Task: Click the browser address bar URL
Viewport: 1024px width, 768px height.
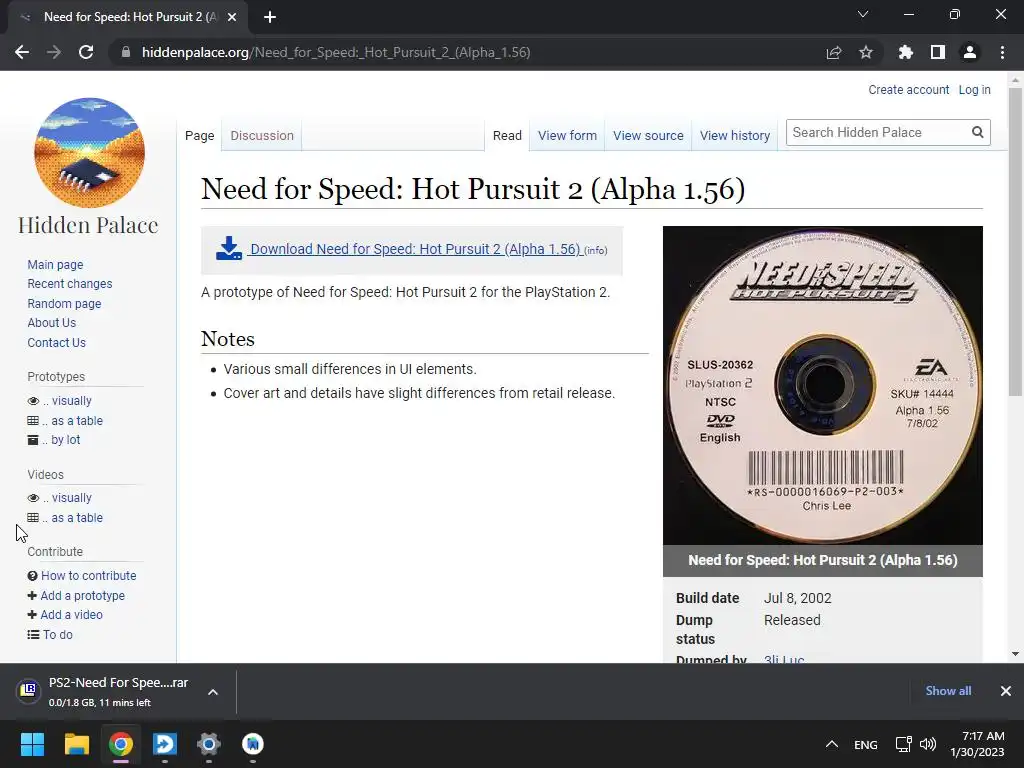Action: [336, 52]
